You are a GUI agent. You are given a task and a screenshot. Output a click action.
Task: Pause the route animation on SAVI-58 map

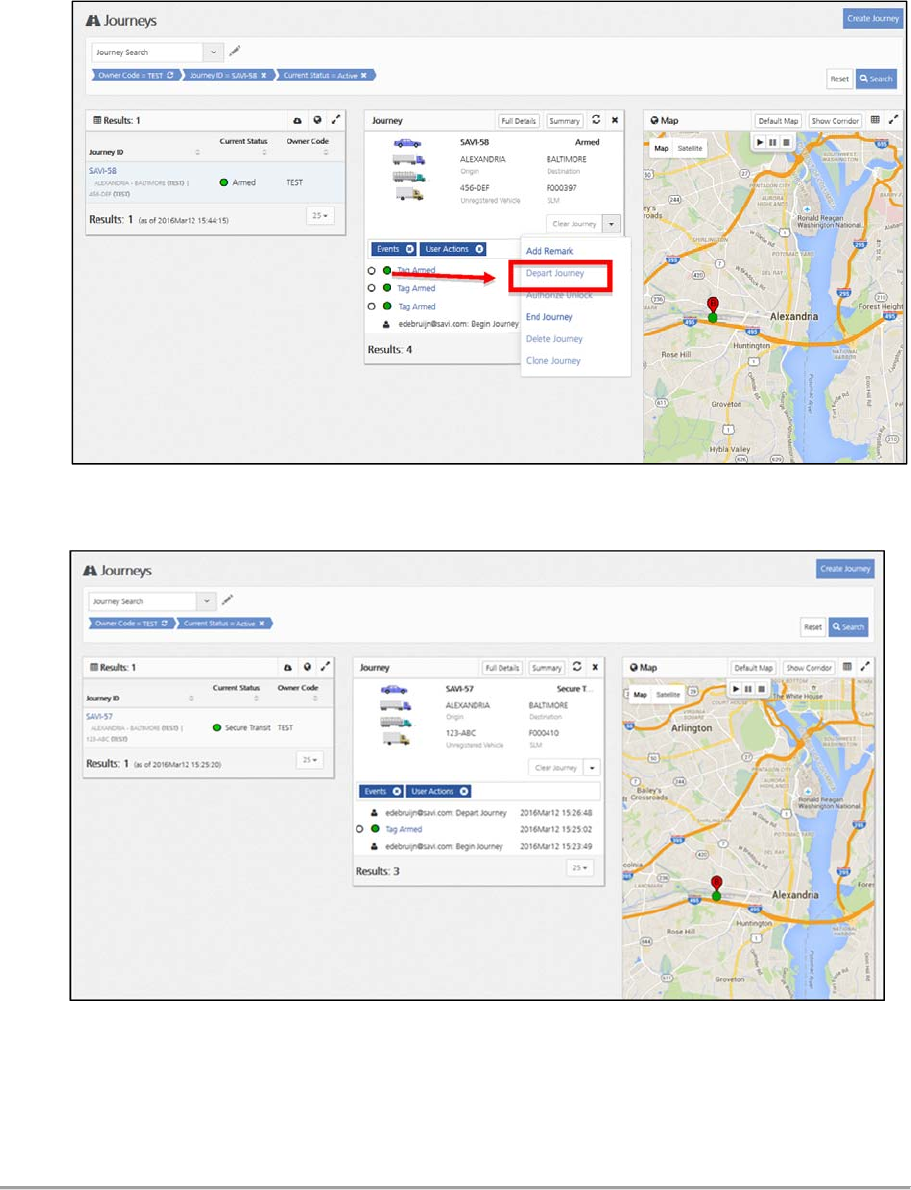(773, 142)
